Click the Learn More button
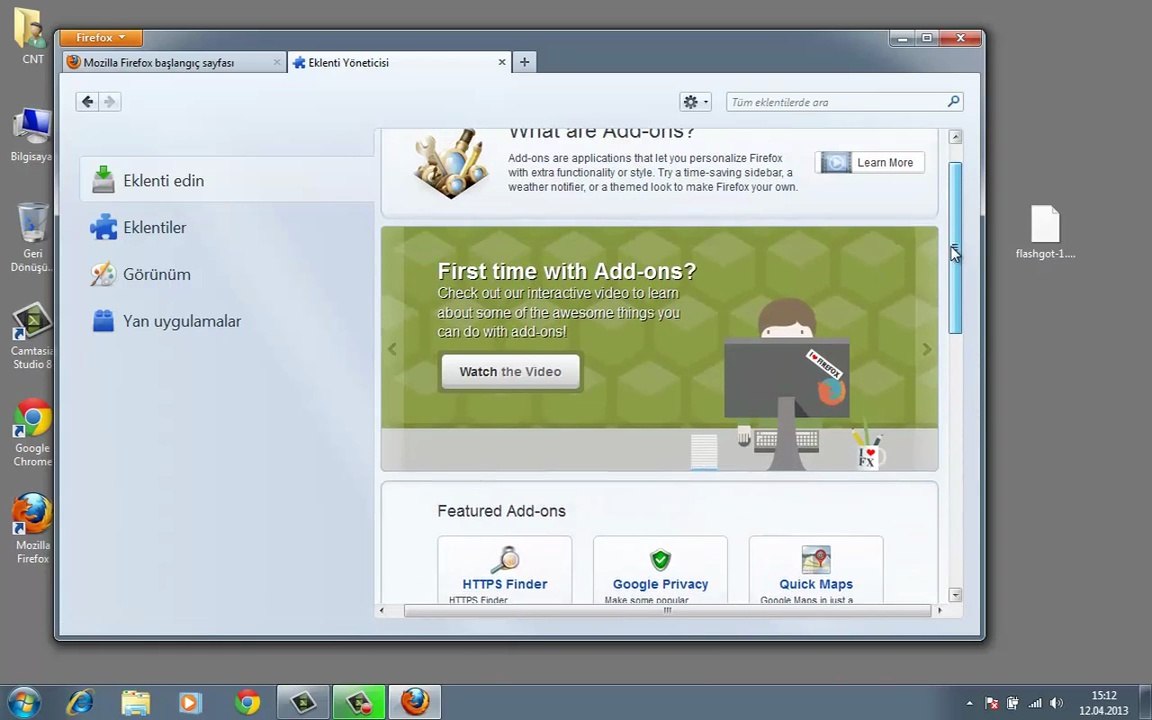 870,162
